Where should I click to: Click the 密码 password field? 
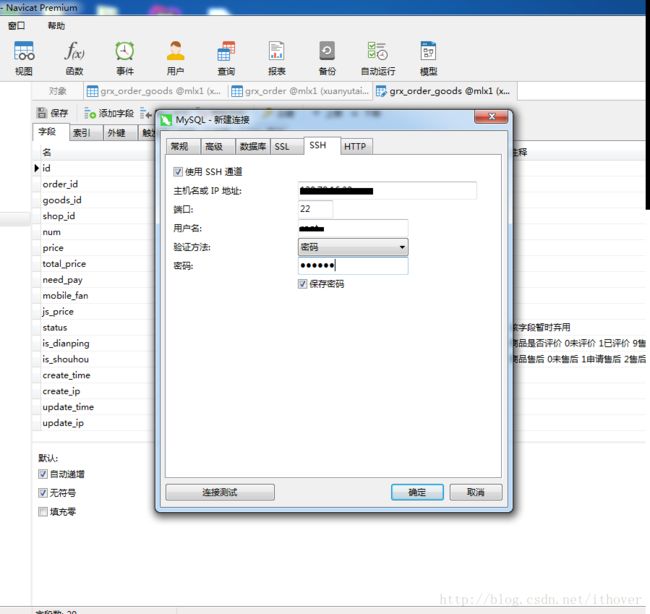[x=353, y=265]
